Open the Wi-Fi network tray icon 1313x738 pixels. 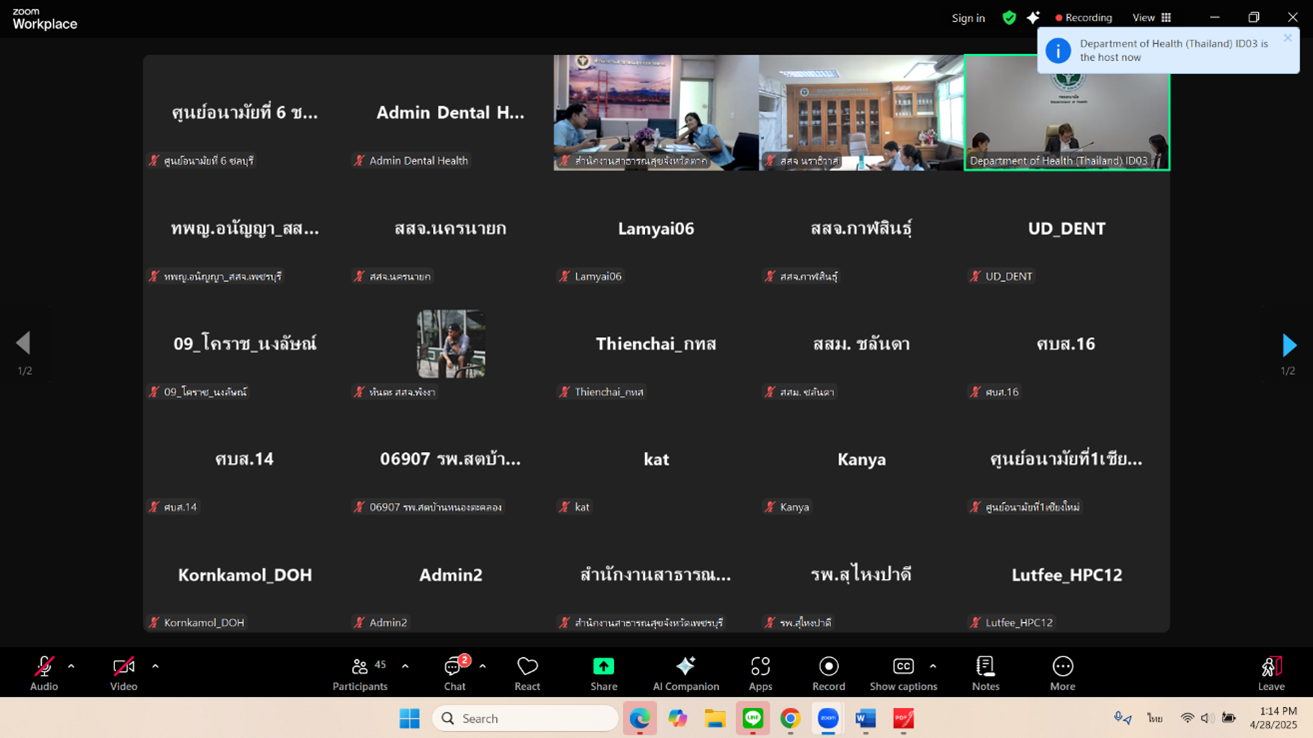coord(1187,718)
